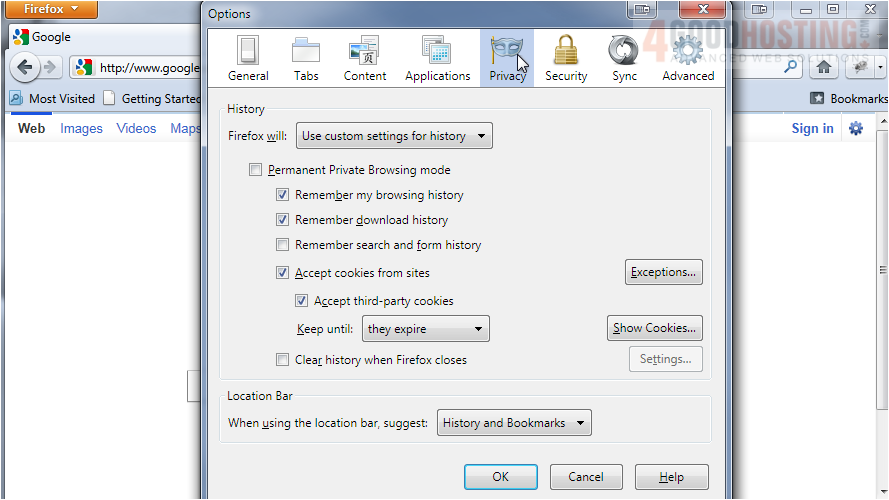The width and height of the screenshot is (889, 500).
Task: Open the General options panel icon
Action: click(x=247, y=58)
